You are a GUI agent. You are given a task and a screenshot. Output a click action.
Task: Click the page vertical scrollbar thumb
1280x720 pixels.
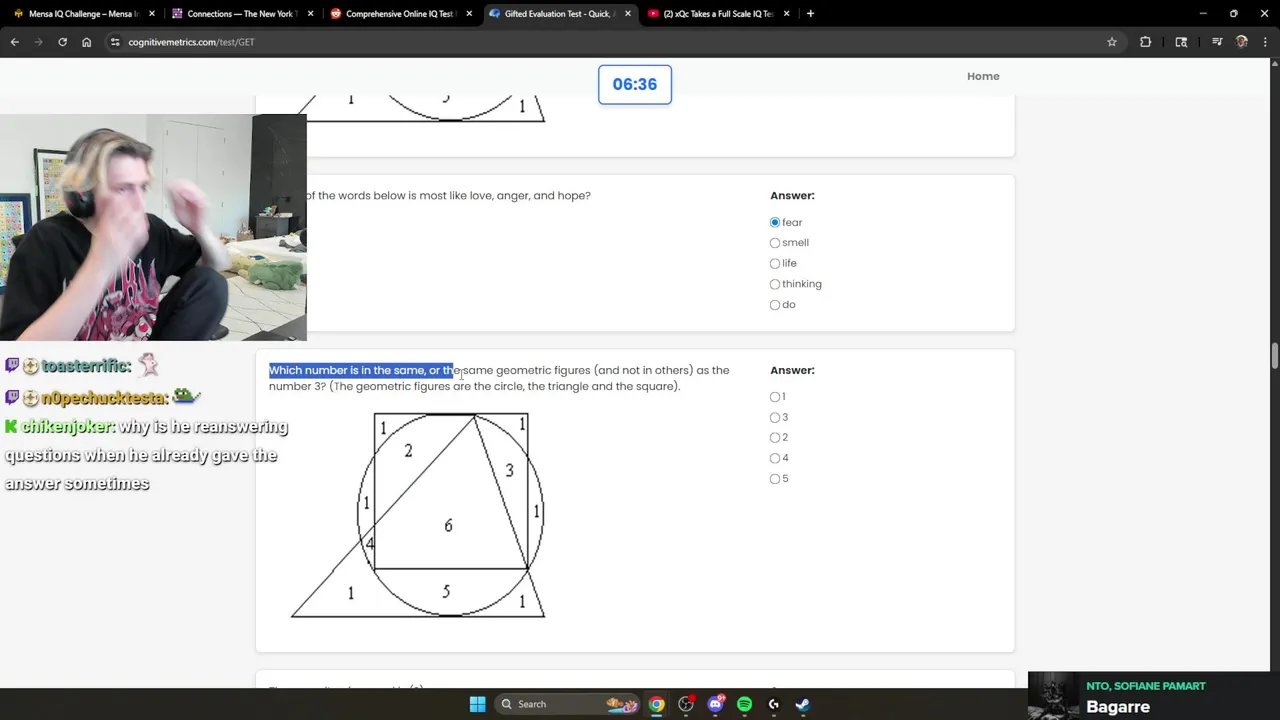pyautogui.click(x=1274, y=356)
